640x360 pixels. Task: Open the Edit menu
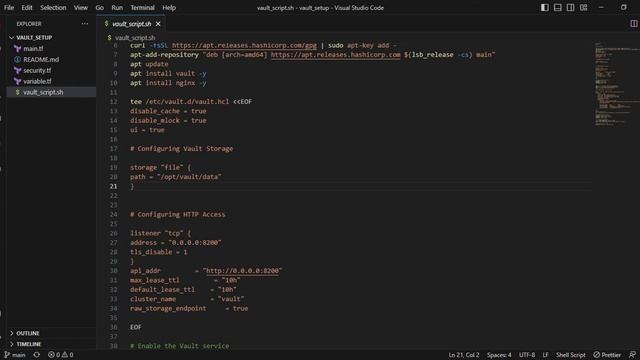(x=27, y=7)
